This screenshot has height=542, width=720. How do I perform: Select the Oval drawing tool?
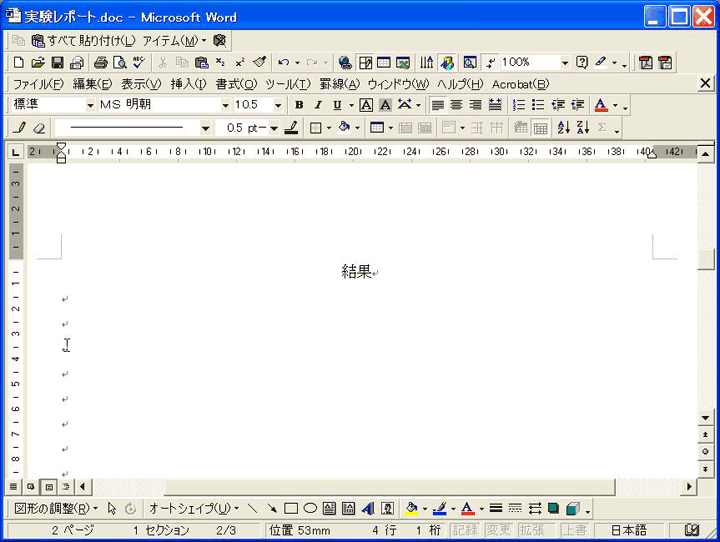pos(310,508)
